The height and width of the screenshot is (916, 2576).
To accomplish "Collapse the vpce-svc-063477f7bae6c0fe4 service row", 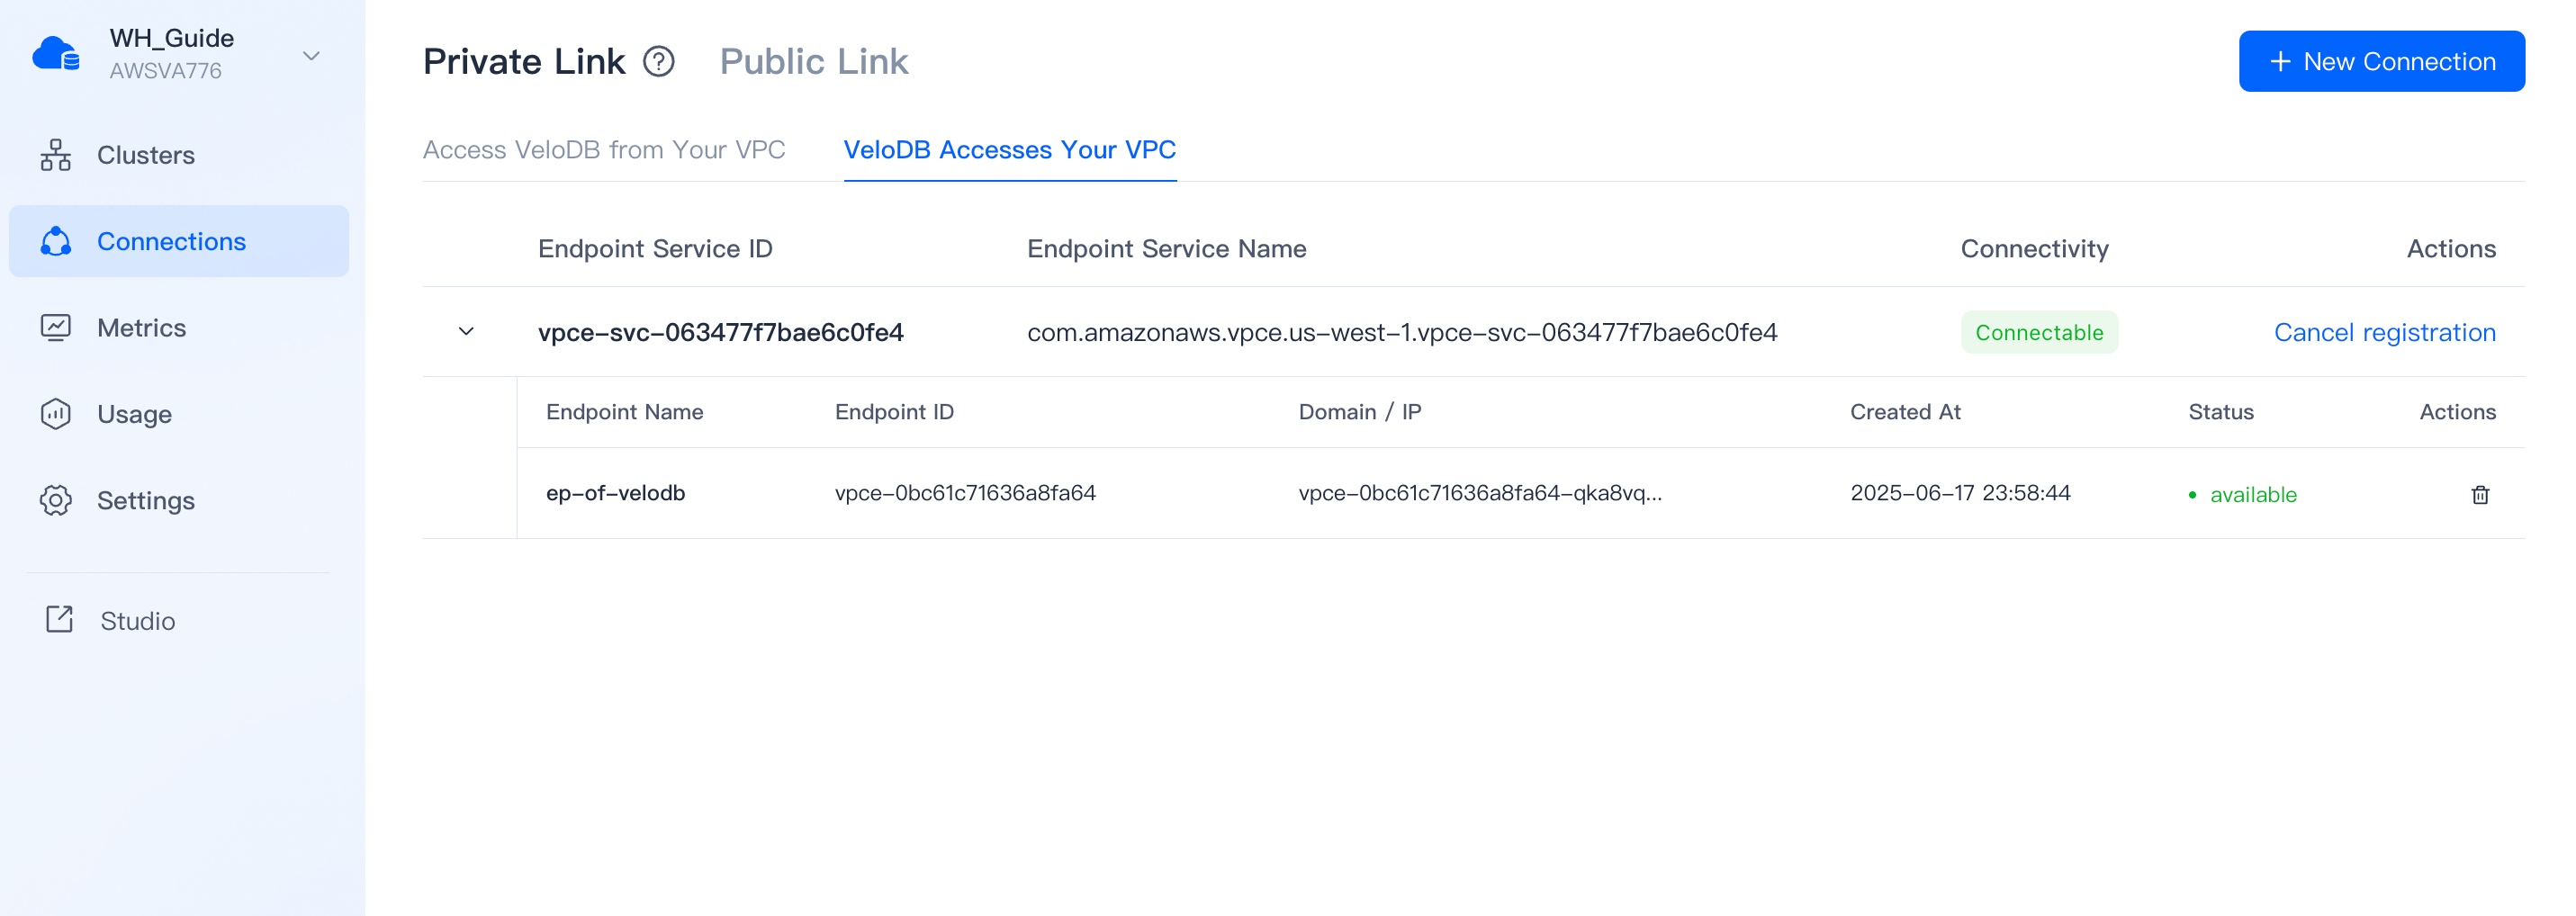I will point(465,331).
